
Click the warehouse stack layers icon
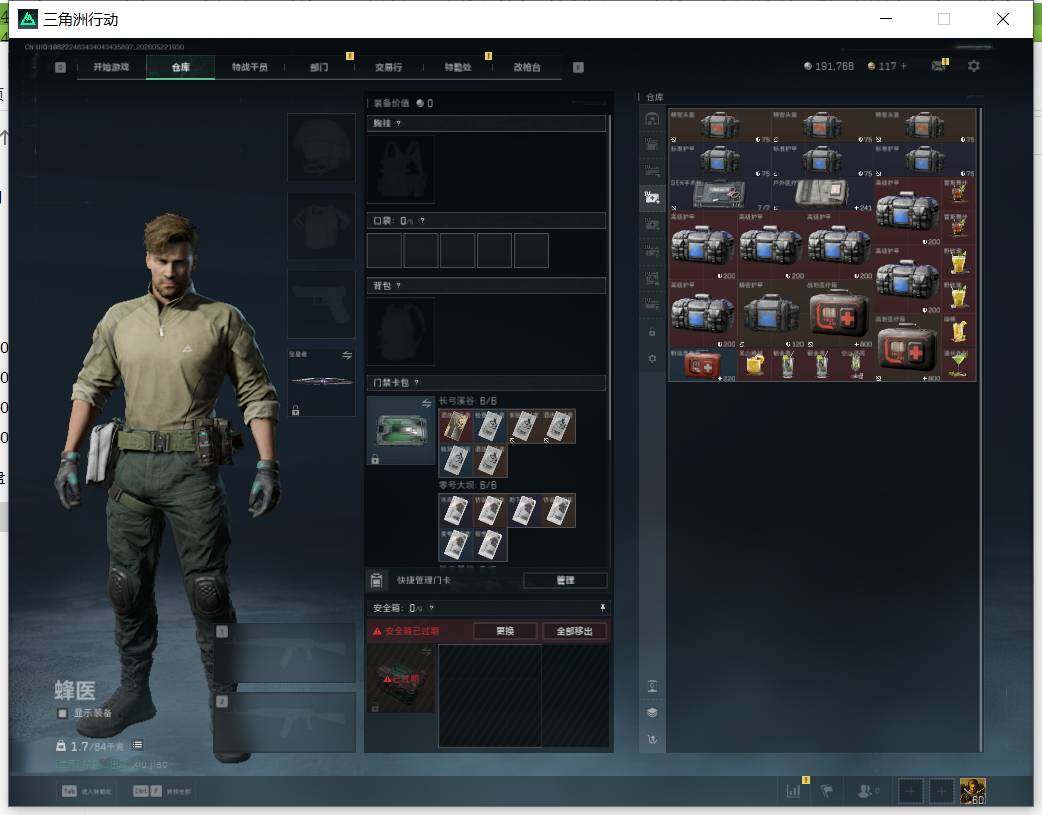652,713
